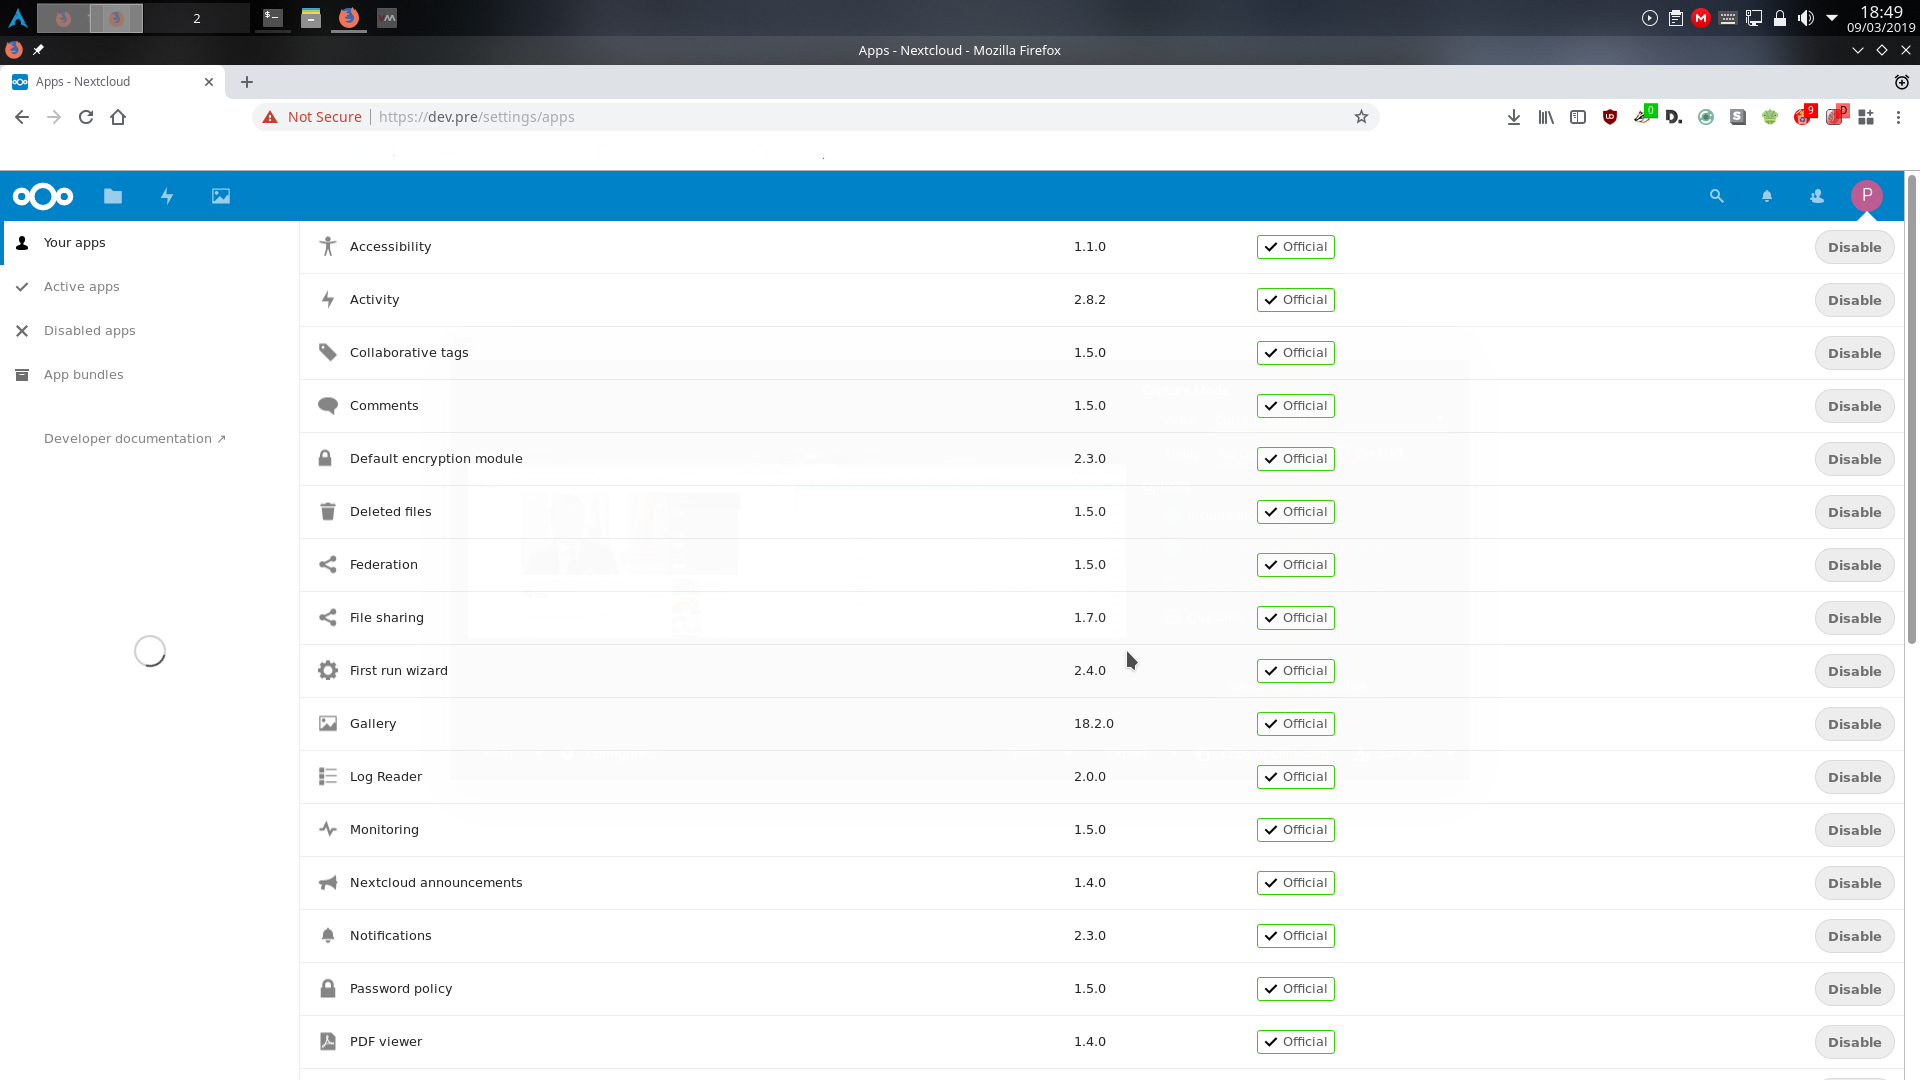Open the volume icon in system tray
The image size is (1920, 1080).
click(1806, 18)
